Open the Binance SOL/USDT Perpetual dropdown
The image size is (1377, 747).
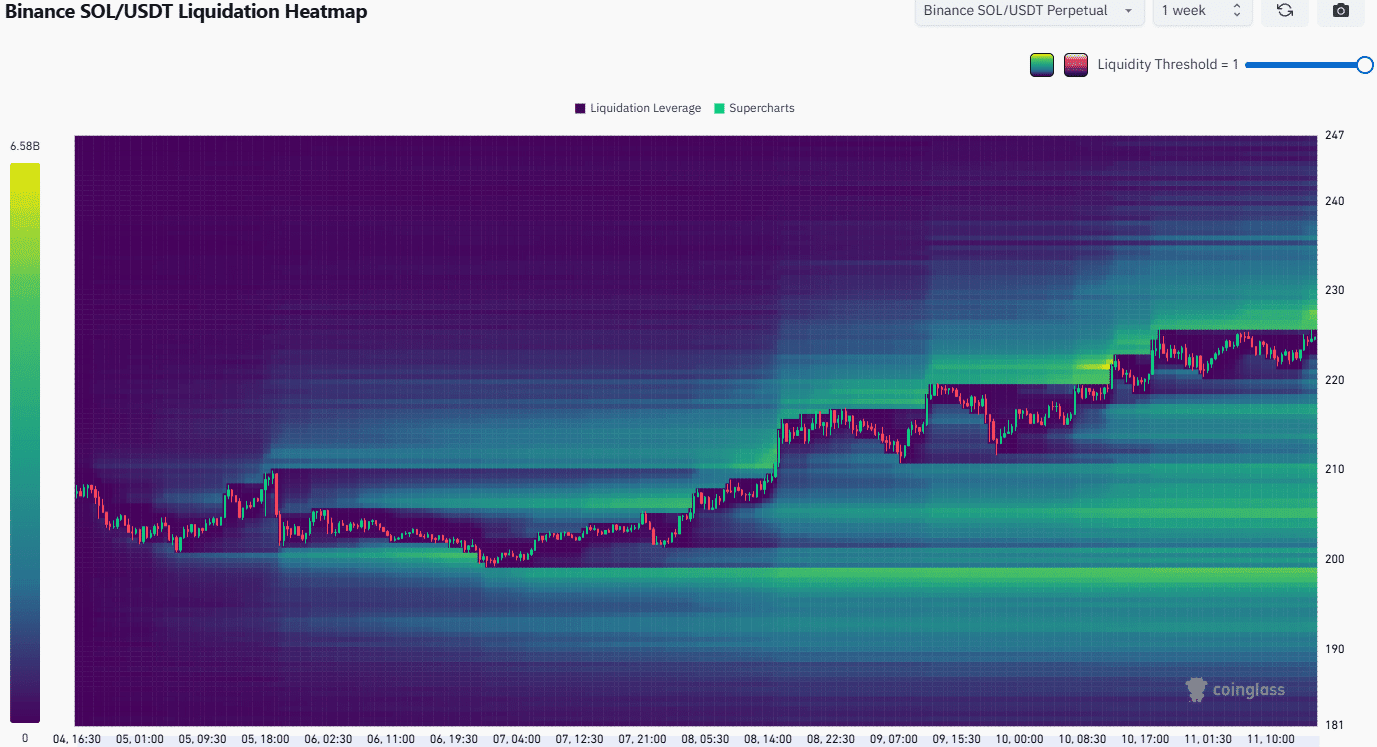point(1028,11)
